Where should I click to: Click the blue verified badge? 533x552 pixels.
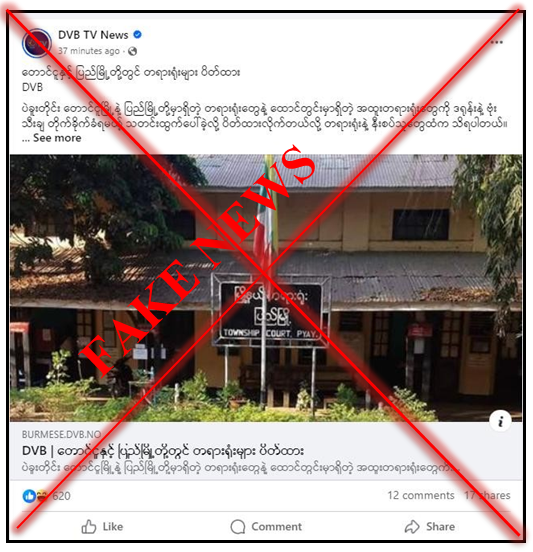pos(137,34)
